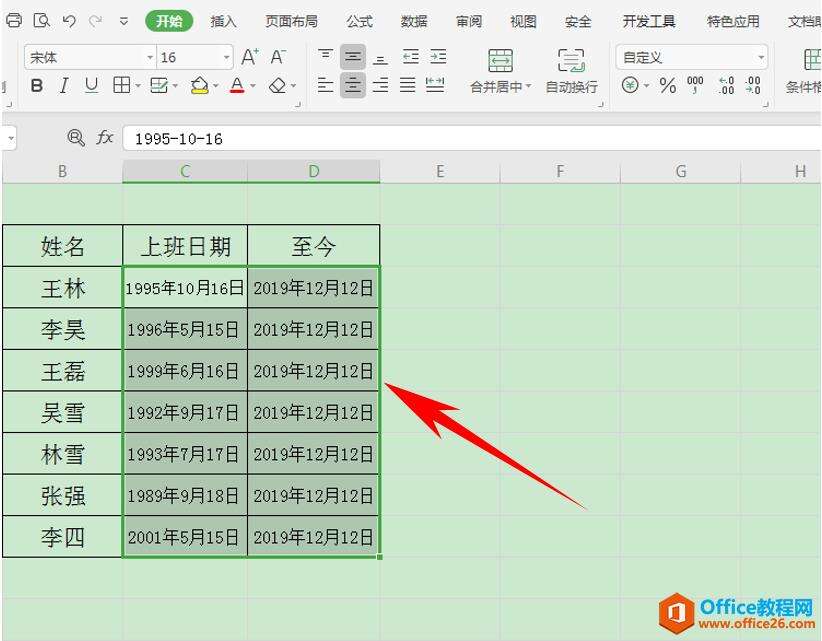The height and width of the screenshot is (641, 822).
Task: Click the decrease decimal places icon
Action: (752, 86)
